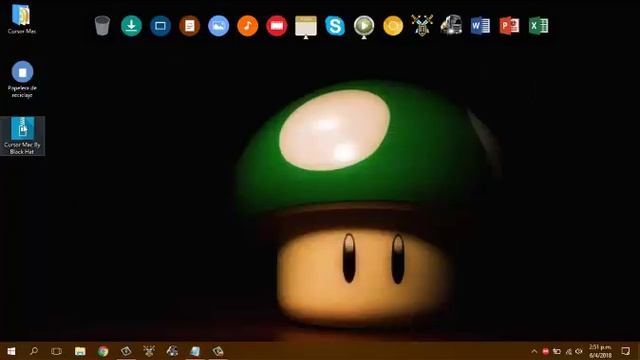Open volume control in system tray

[x=579, y=351]
